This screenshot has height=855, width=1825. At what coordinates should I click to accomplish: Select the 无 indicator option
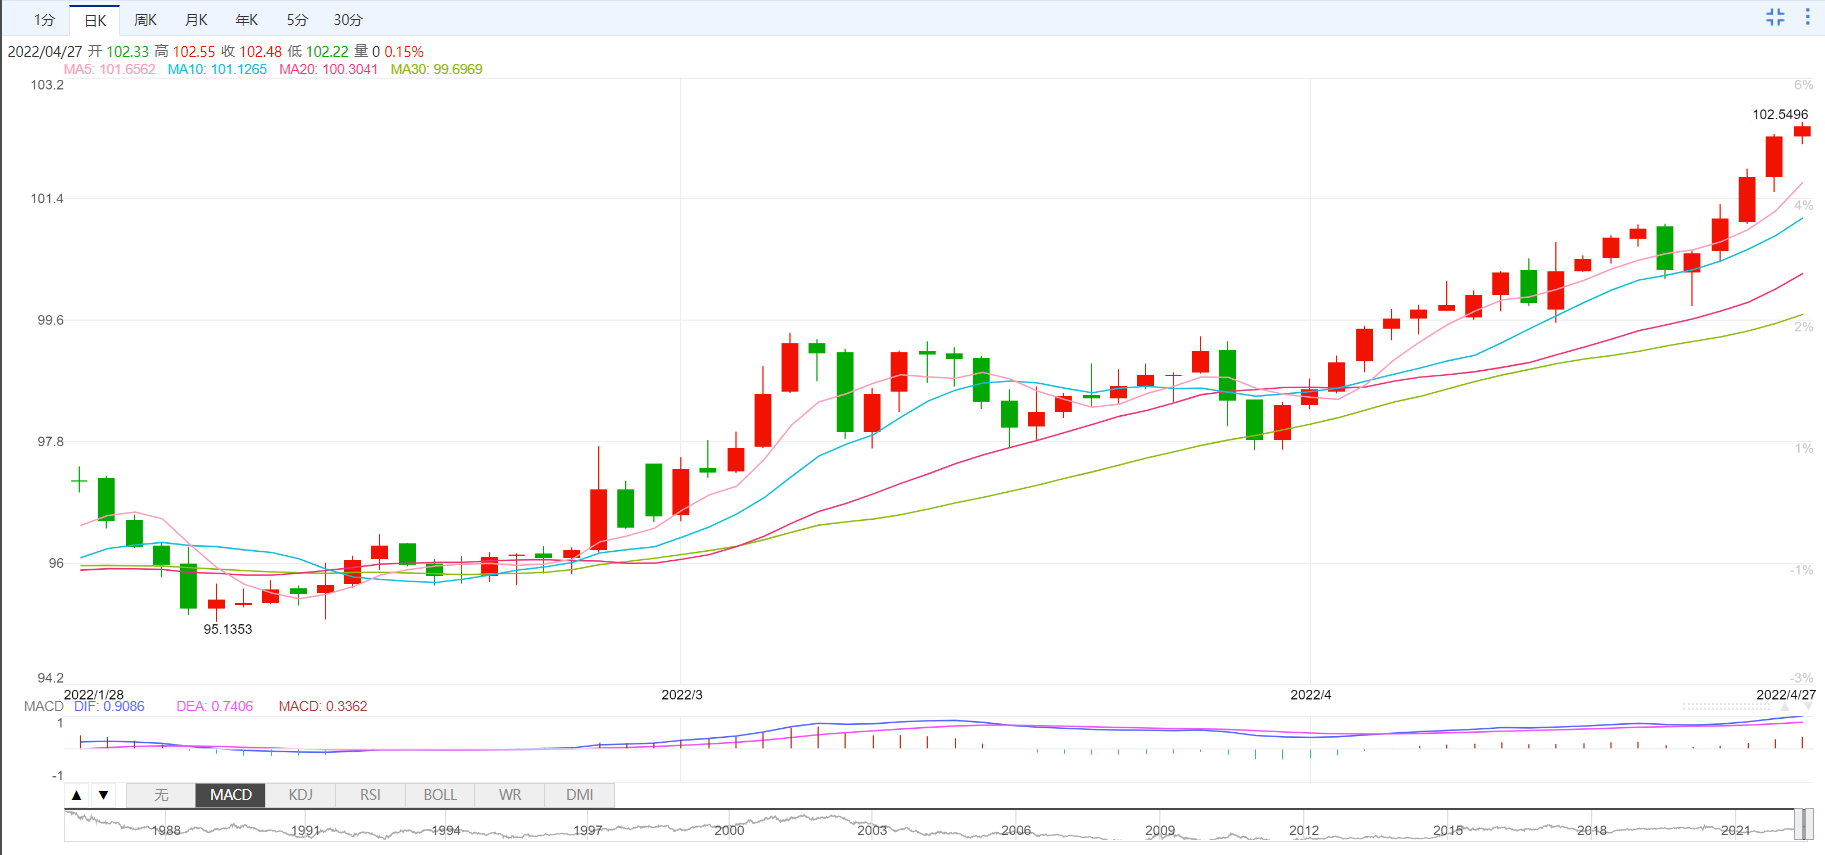(161, 795)
